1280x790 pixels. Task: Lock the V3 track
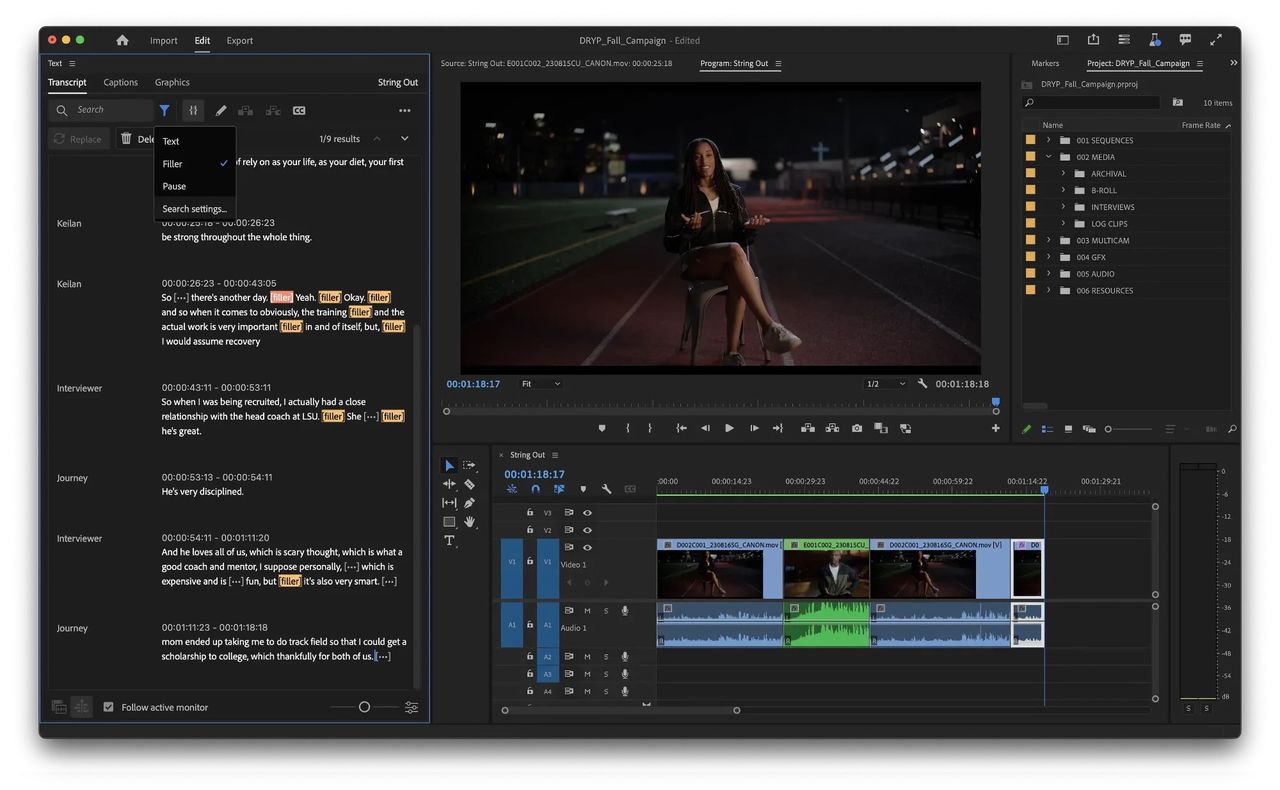(529, 512)
